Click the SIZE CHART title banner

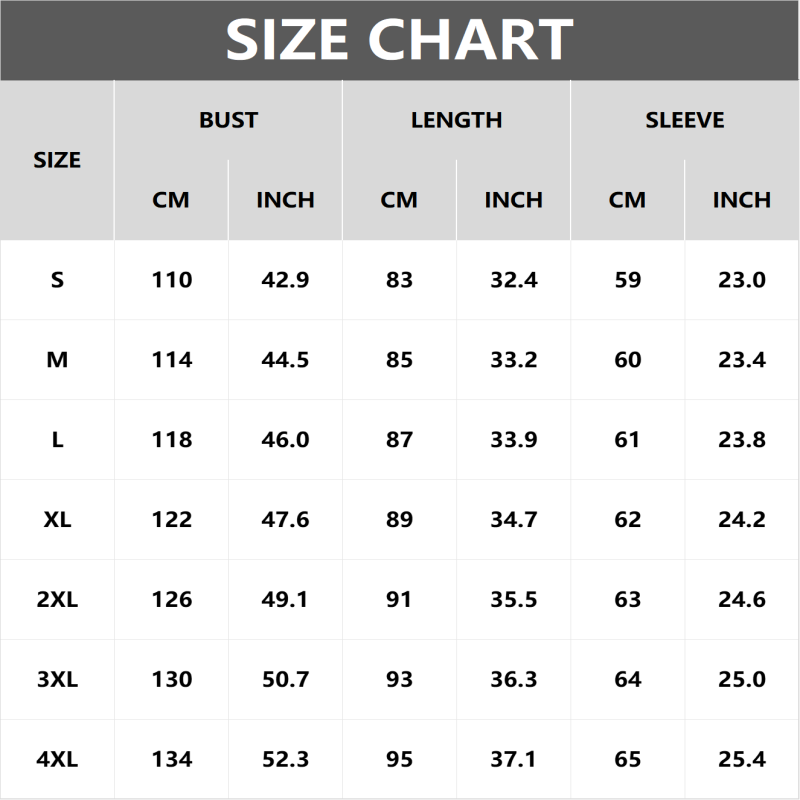[x=400, y=40]
